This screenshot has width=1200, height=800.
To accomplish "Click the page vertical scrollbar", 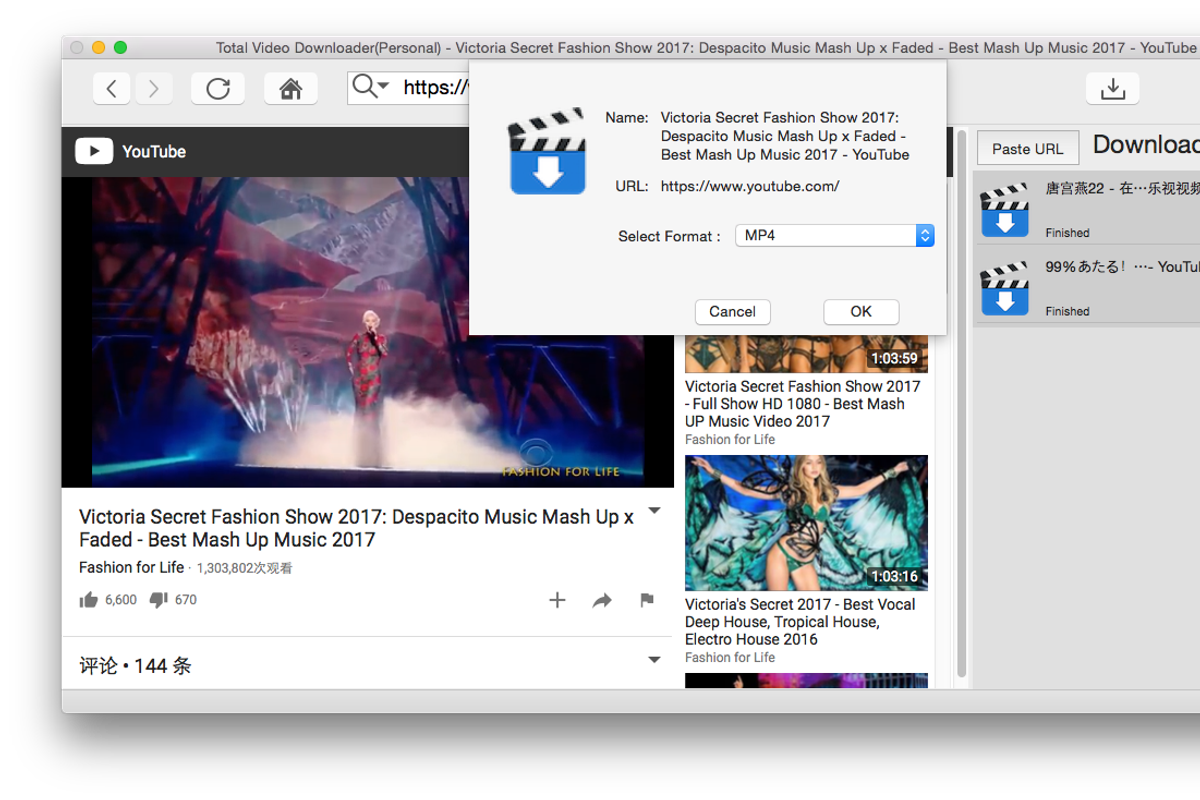I will (x=962, y=405).
